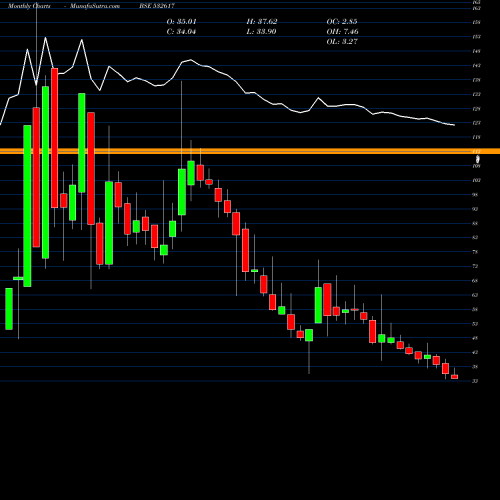This screenshot has height=500, width=500.
Task: Click the '158' price axis label
Action: coord(476,22)
